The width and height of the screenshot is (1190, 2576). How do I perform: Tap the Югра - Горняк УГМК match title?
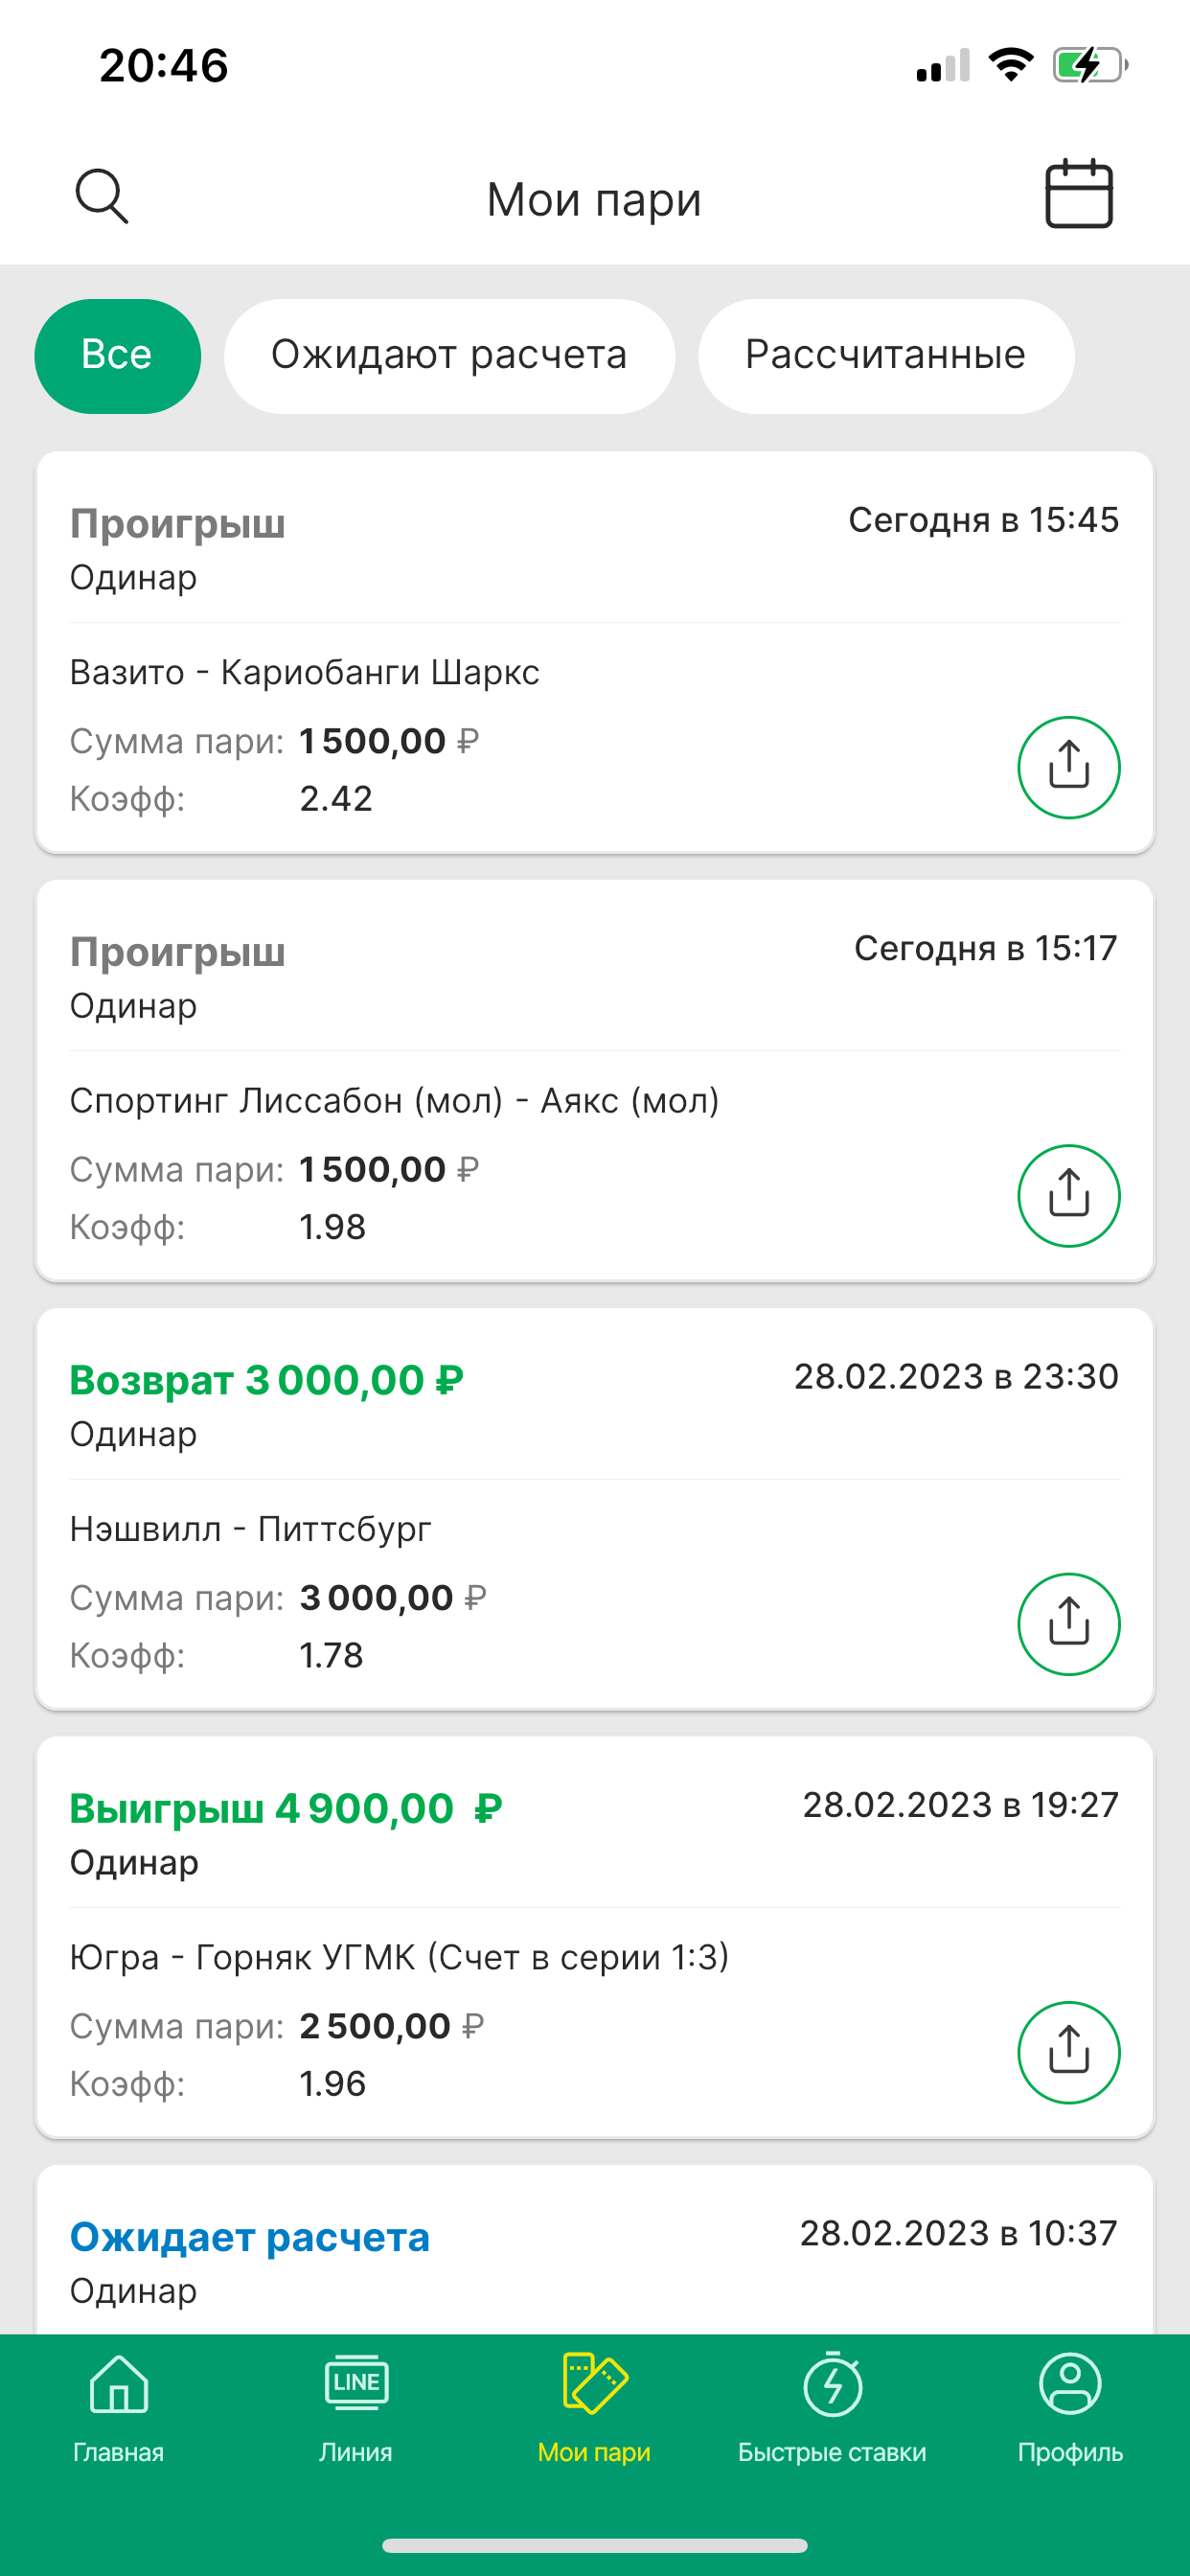[x=399, y=1957]
